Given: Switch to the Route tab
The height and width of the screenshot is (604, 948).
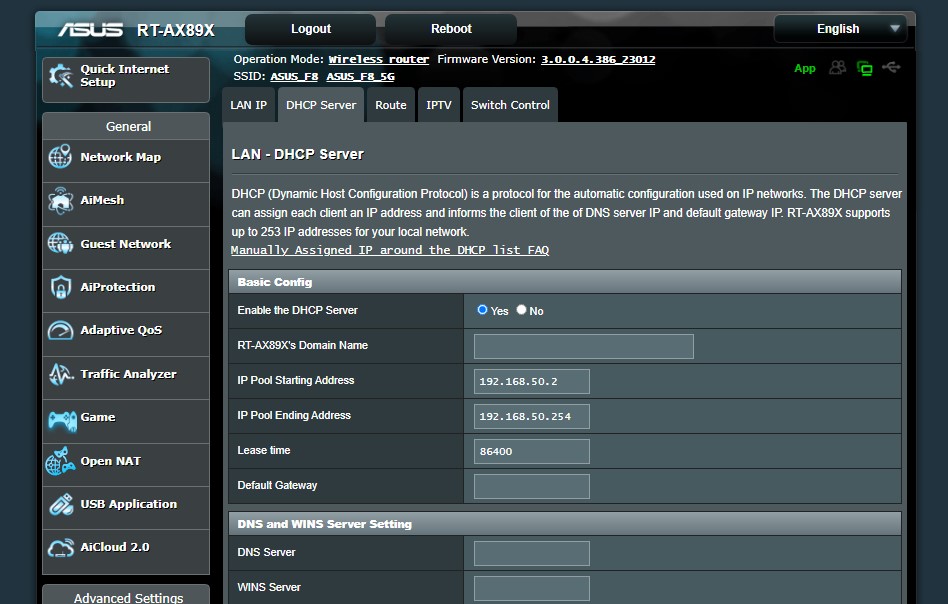Looking at the screenshot, I should pos(391,105).
